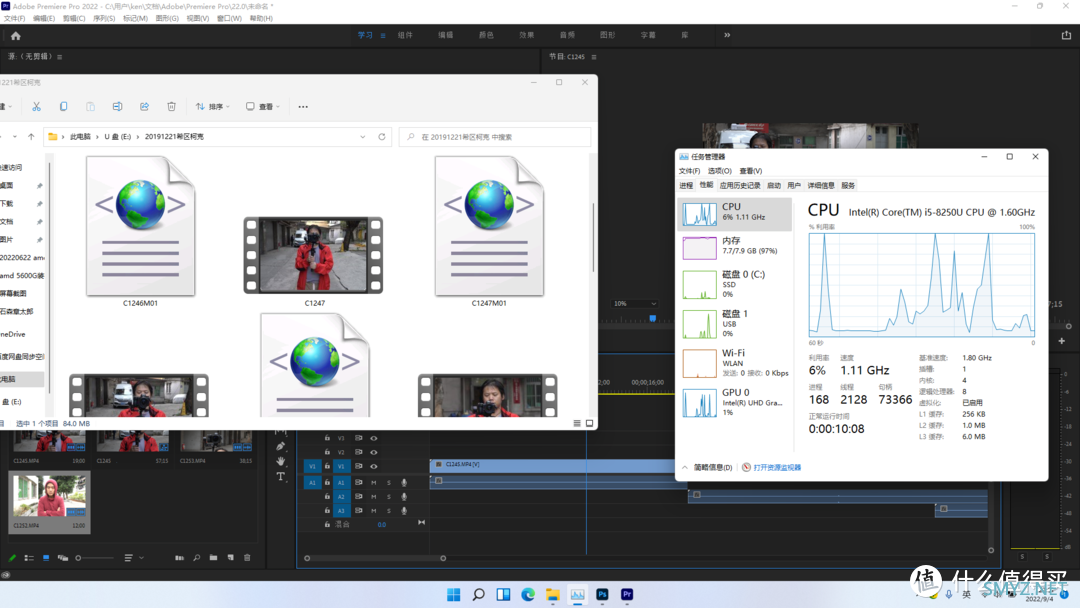This screenshot has width=1080, height=608.
Task: Open project panel sort icons dropdown
Action: (134, 558)
